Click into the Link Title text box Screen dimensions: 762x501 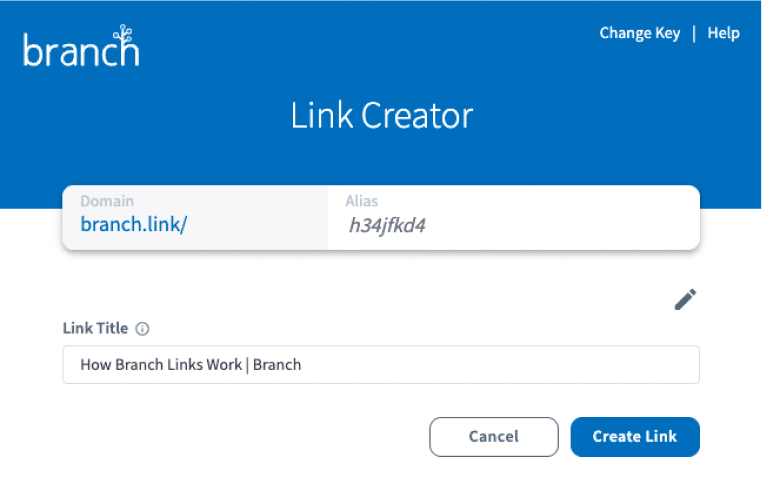[x=381, y=364]
